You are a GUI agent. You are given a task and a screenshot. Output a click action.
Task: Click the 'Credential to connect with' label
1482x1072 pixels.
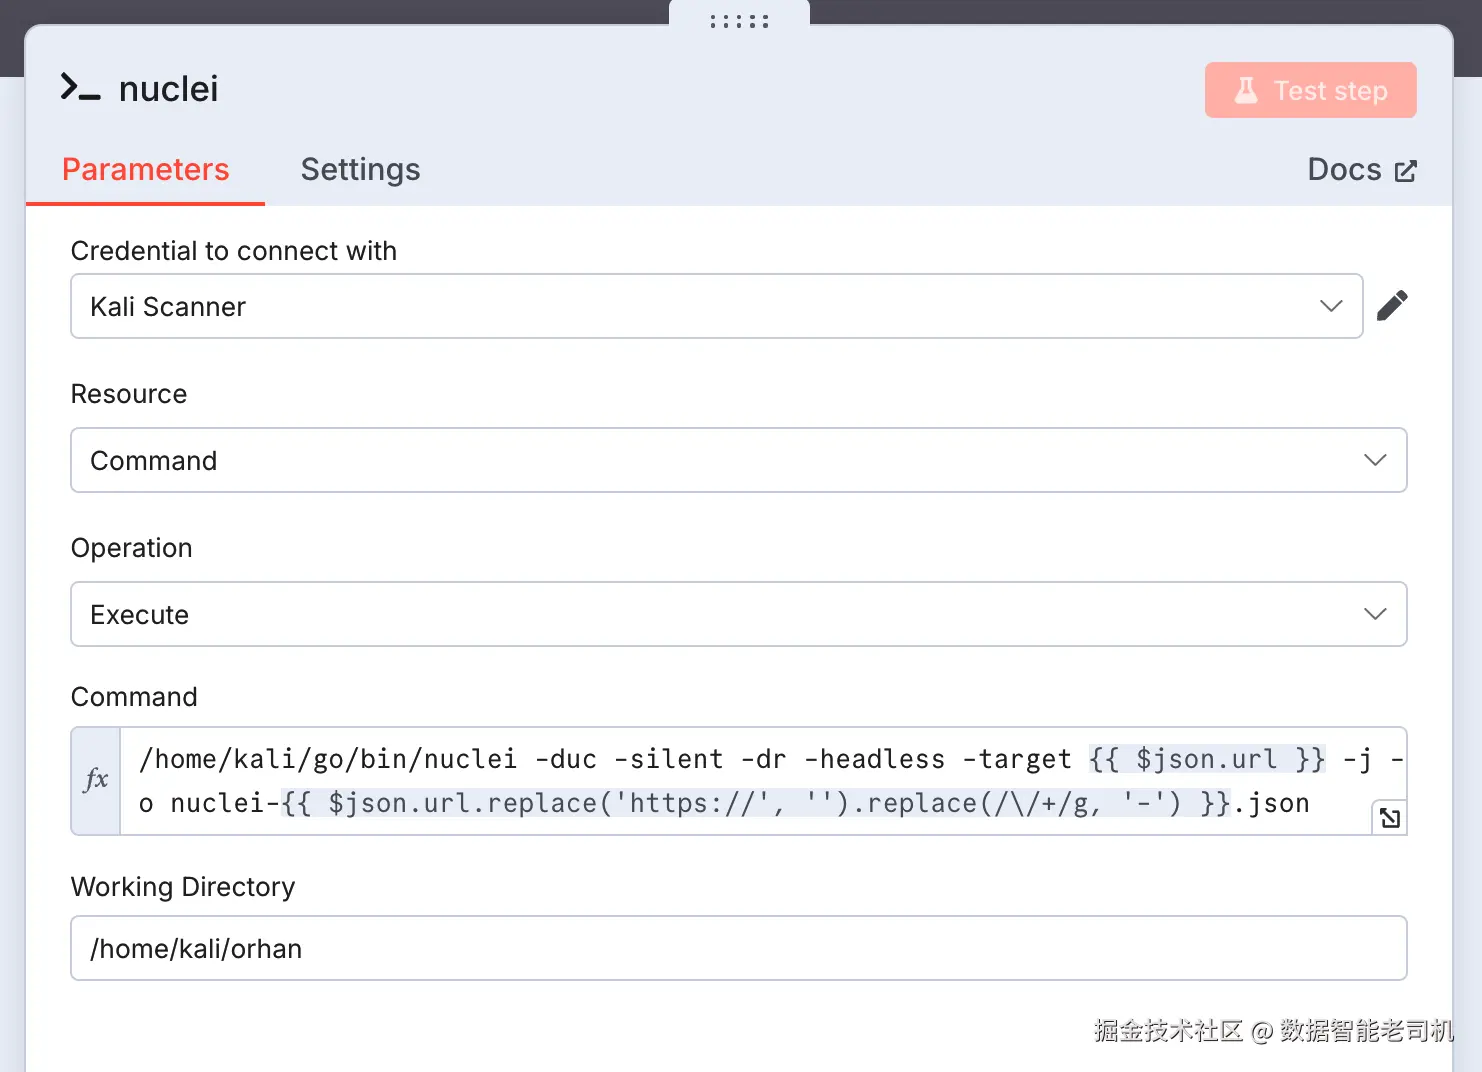(x=234, y=251)
